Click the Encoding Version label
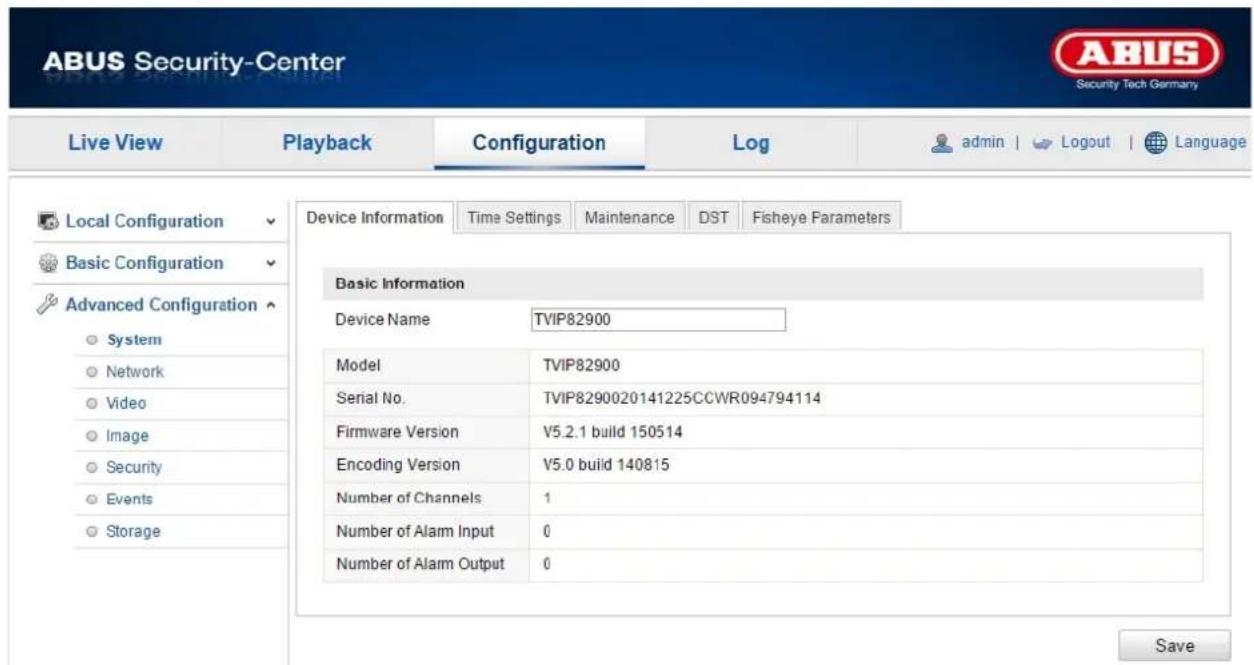This screenshot has height=665, width=1254. click(x=398, y=465)
